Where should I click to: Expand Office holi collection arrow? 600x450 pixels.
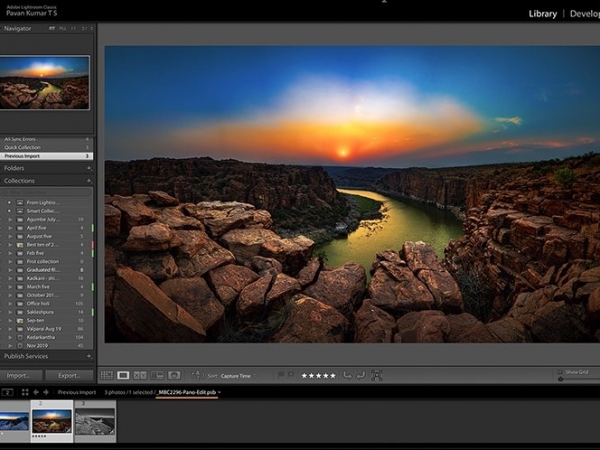(x=10, y=303)
